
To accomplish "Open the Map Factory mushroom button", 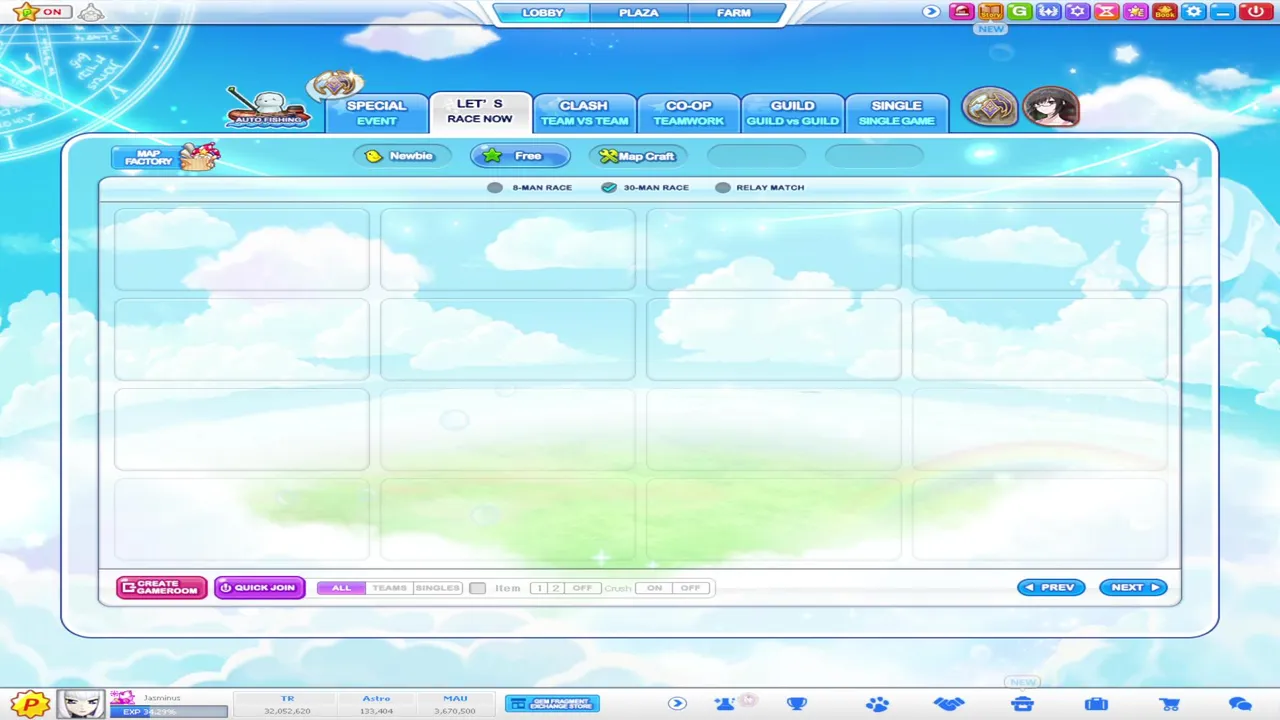I will coord(166,157).
